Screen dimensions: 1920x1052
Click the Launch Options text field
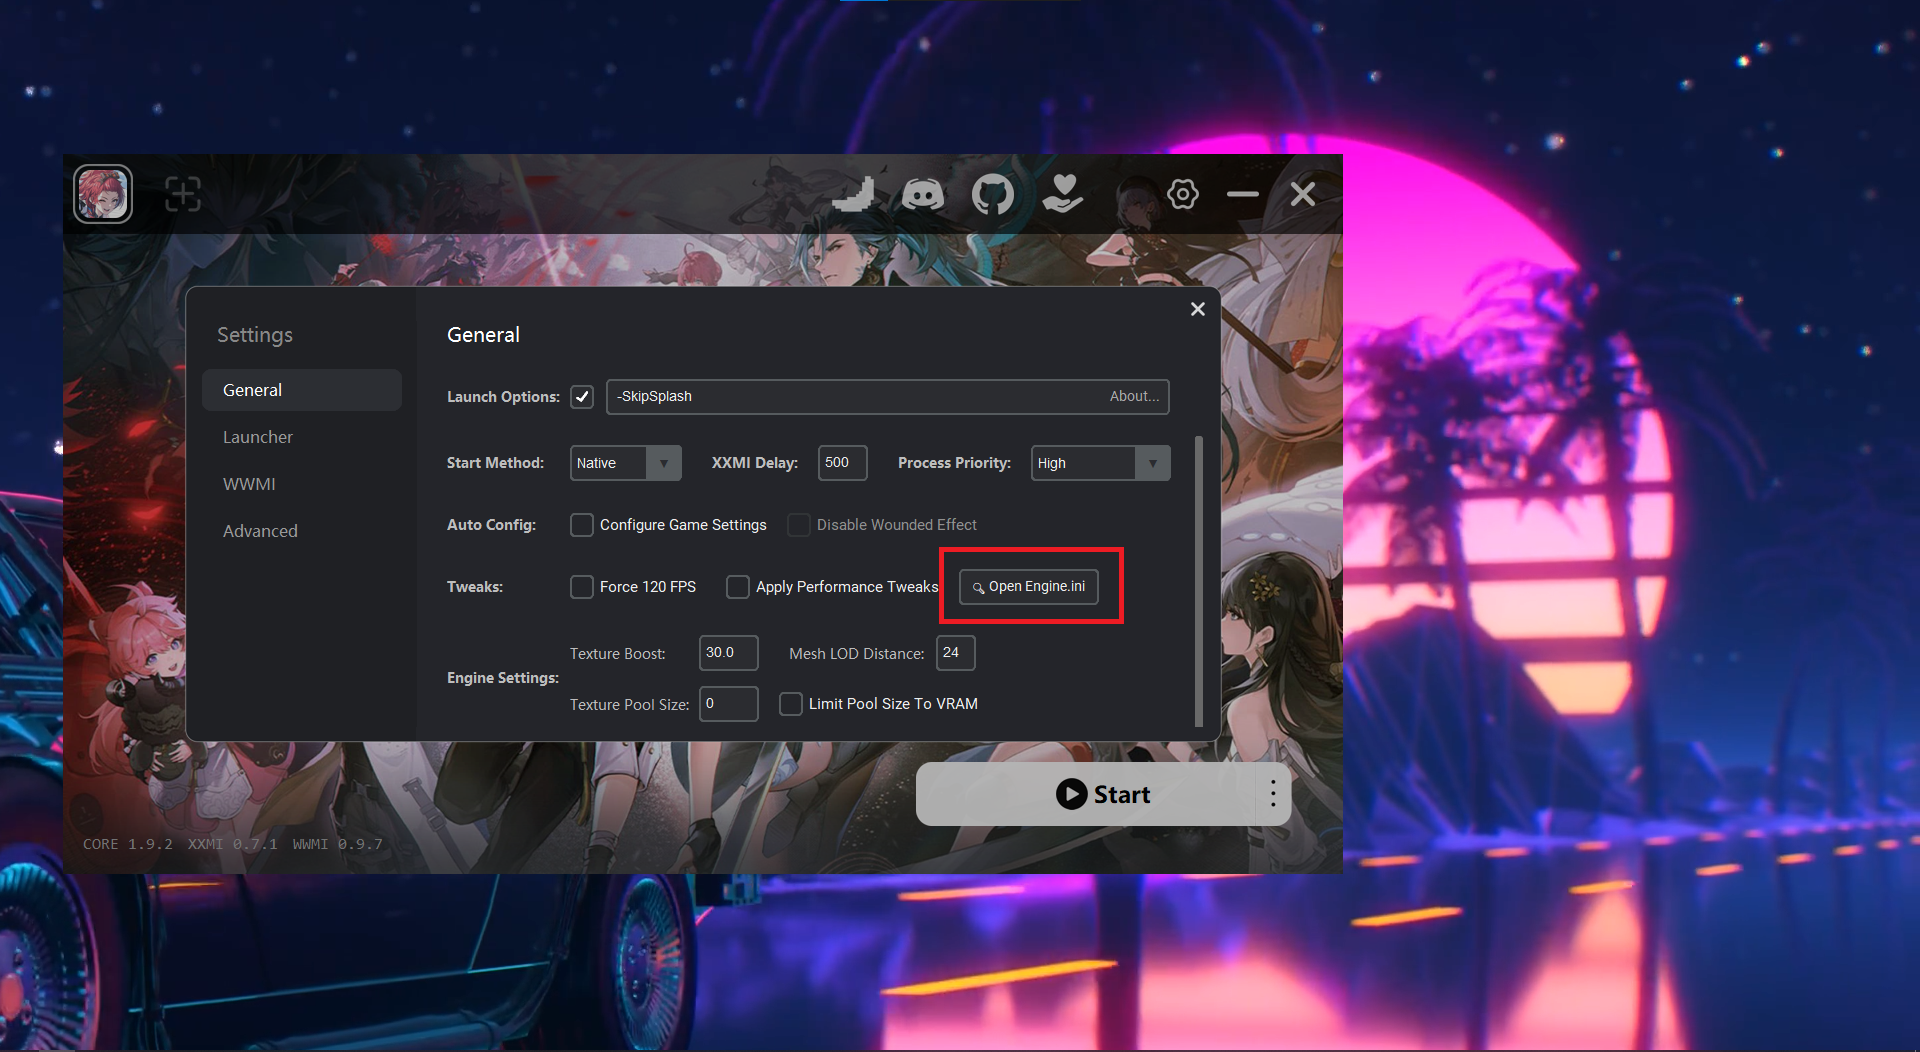pyautogui.click(x=888, y=397)
